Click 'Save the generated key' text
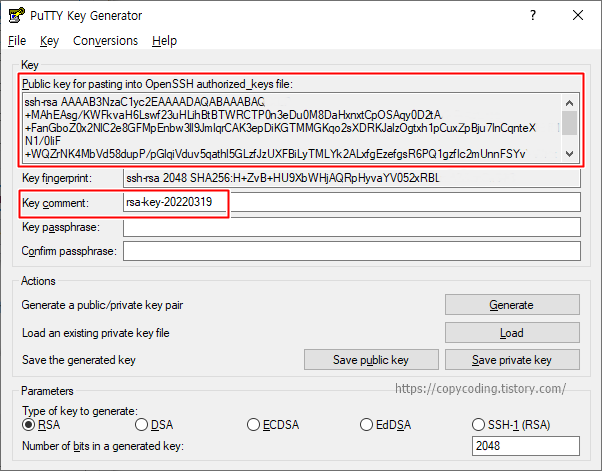The width and height of the screenshot is (602, 471). click(79, 360)
